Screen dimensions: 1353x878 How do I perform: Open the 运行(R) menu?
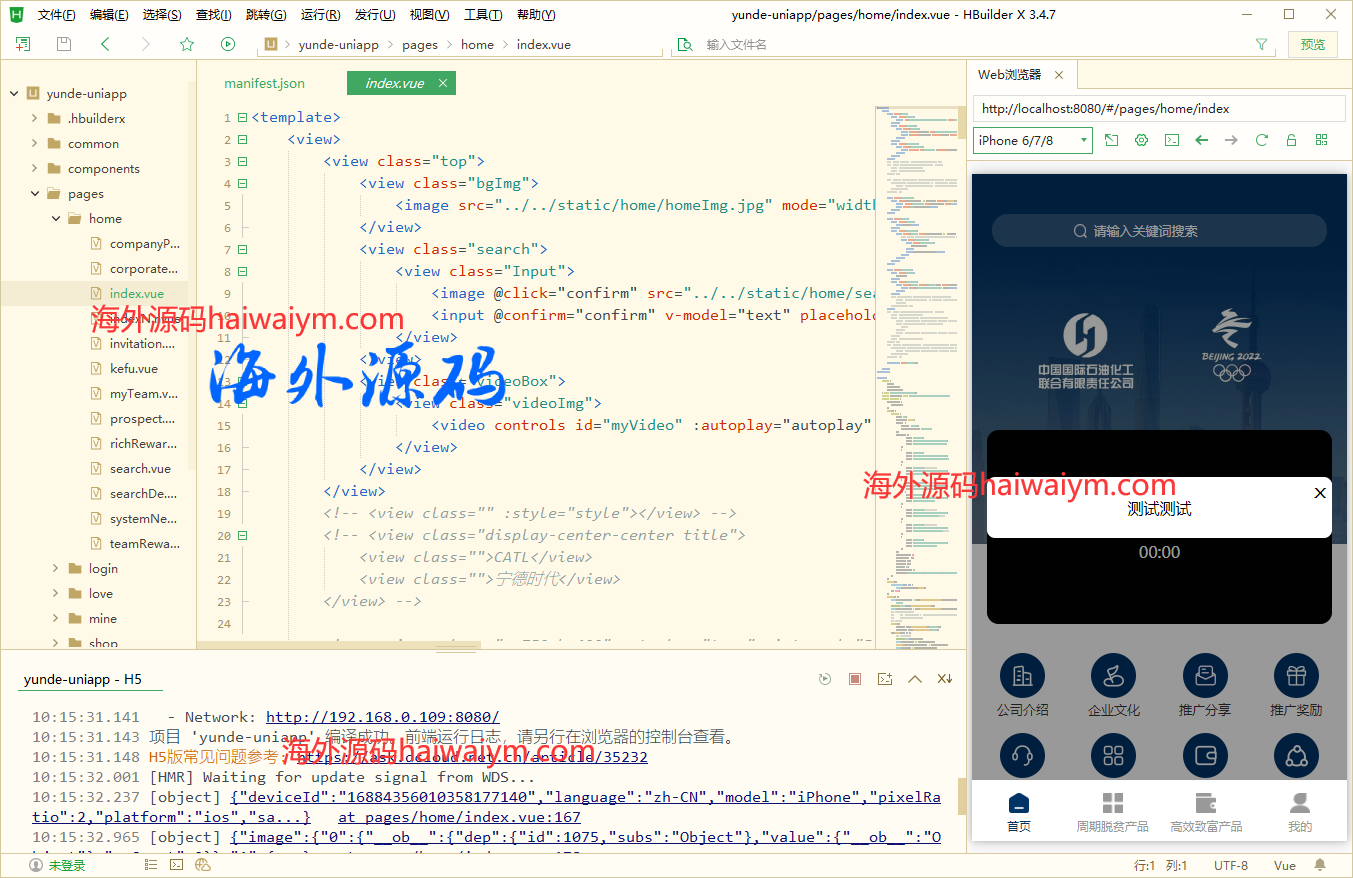click(x=320, y=15)
